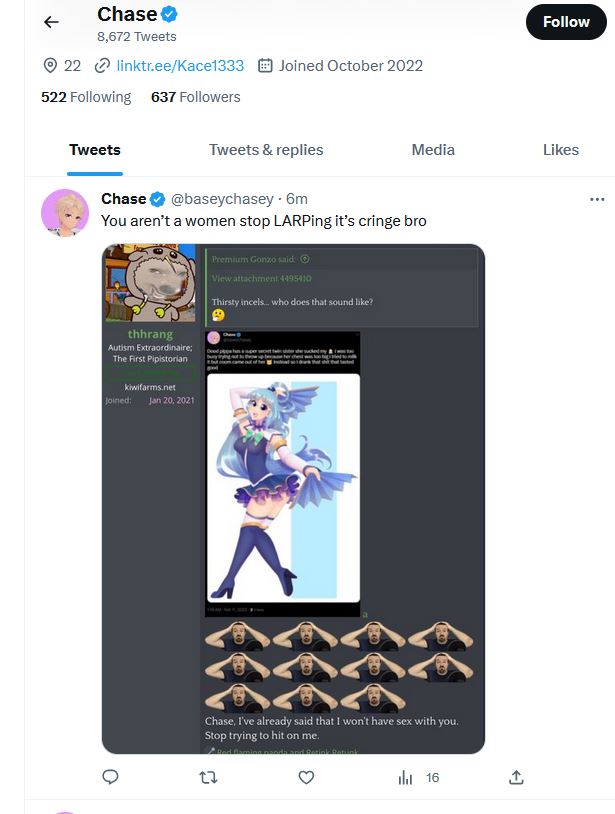Open the linktr.ee/Kace1333 link
This screenshot has width=615, height=814.
pos(180,66)
